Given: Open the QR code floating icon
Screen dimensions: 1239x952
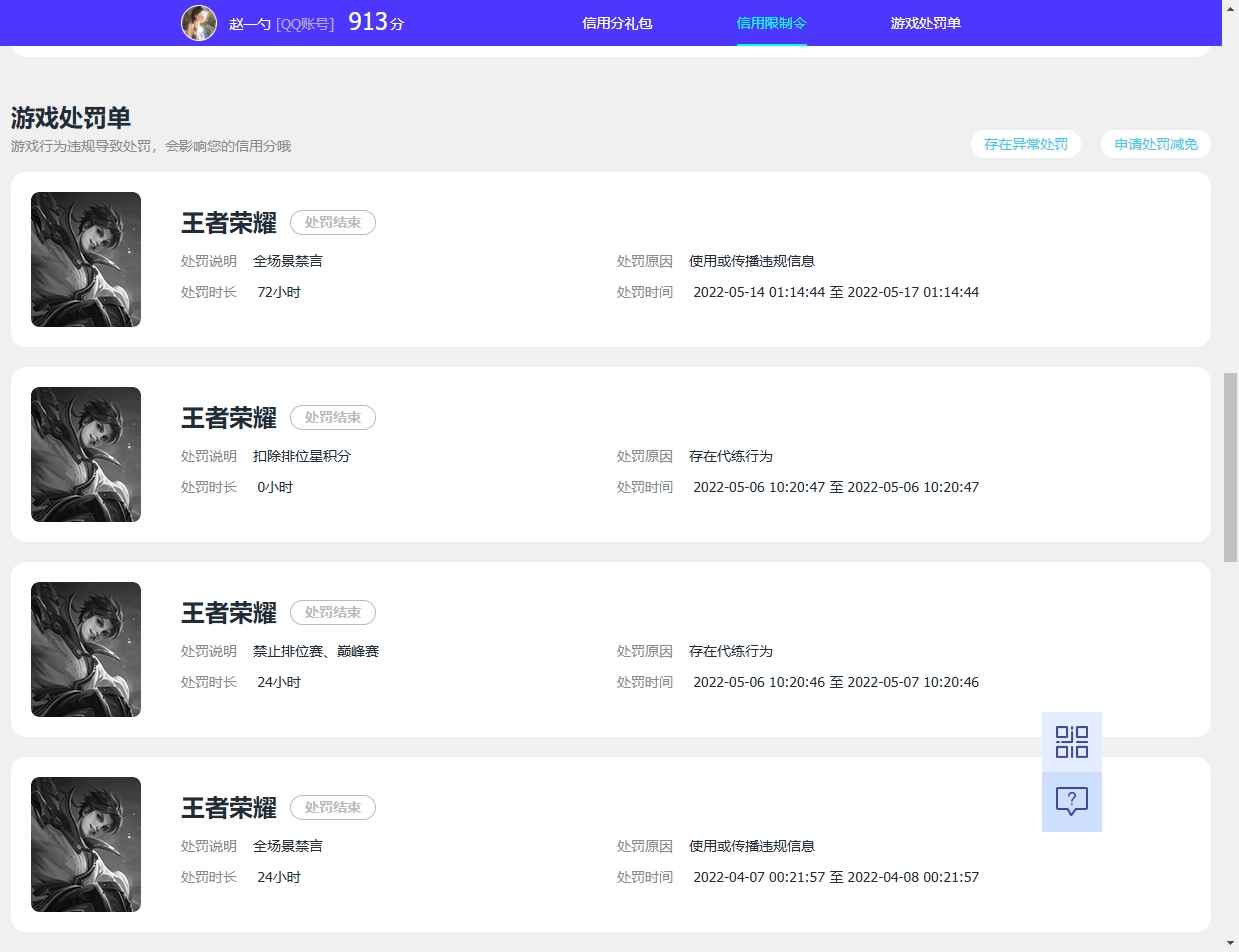Looking at the screenshot, I should coord(1071,742).
